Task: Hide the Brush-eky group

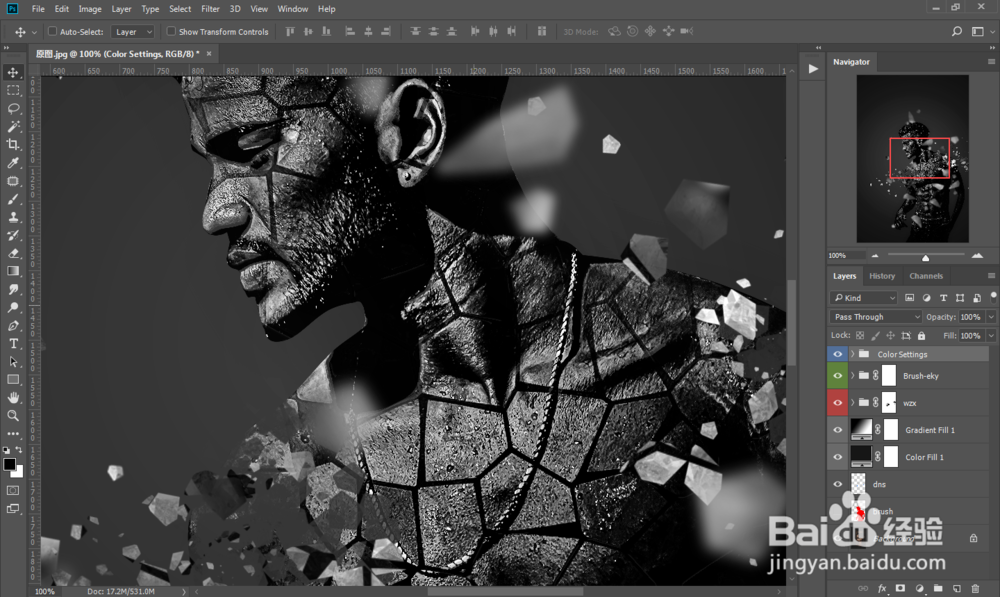Action: 837,376
